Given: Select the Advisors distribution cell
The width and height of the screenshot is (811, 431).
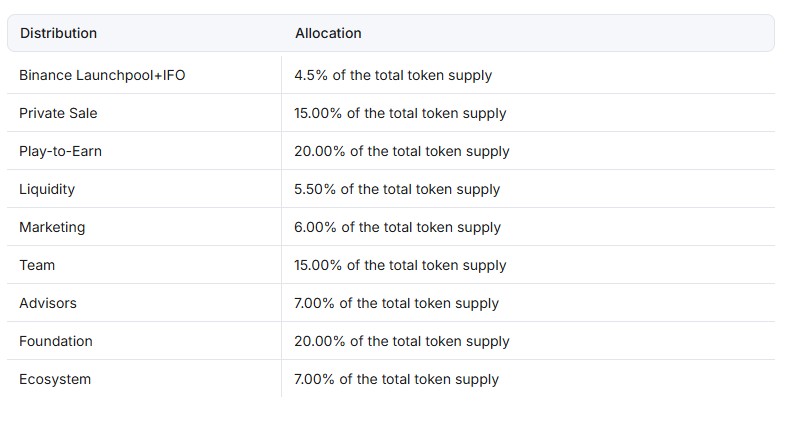Looking at the screenshot, I should point(48,303).
